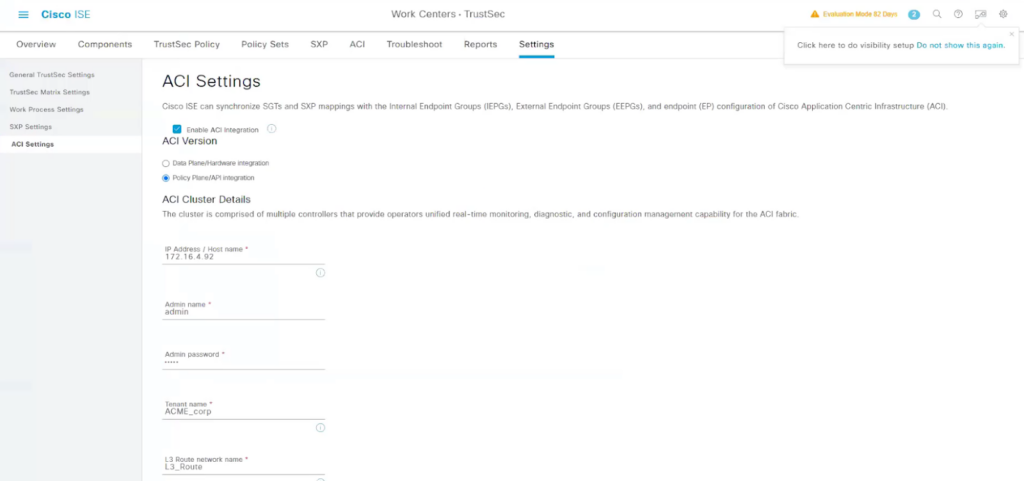This screenshot has height=481, width=1024.
Task: Open General TrustSec Settings in sidebar
Action: [52, 75]
